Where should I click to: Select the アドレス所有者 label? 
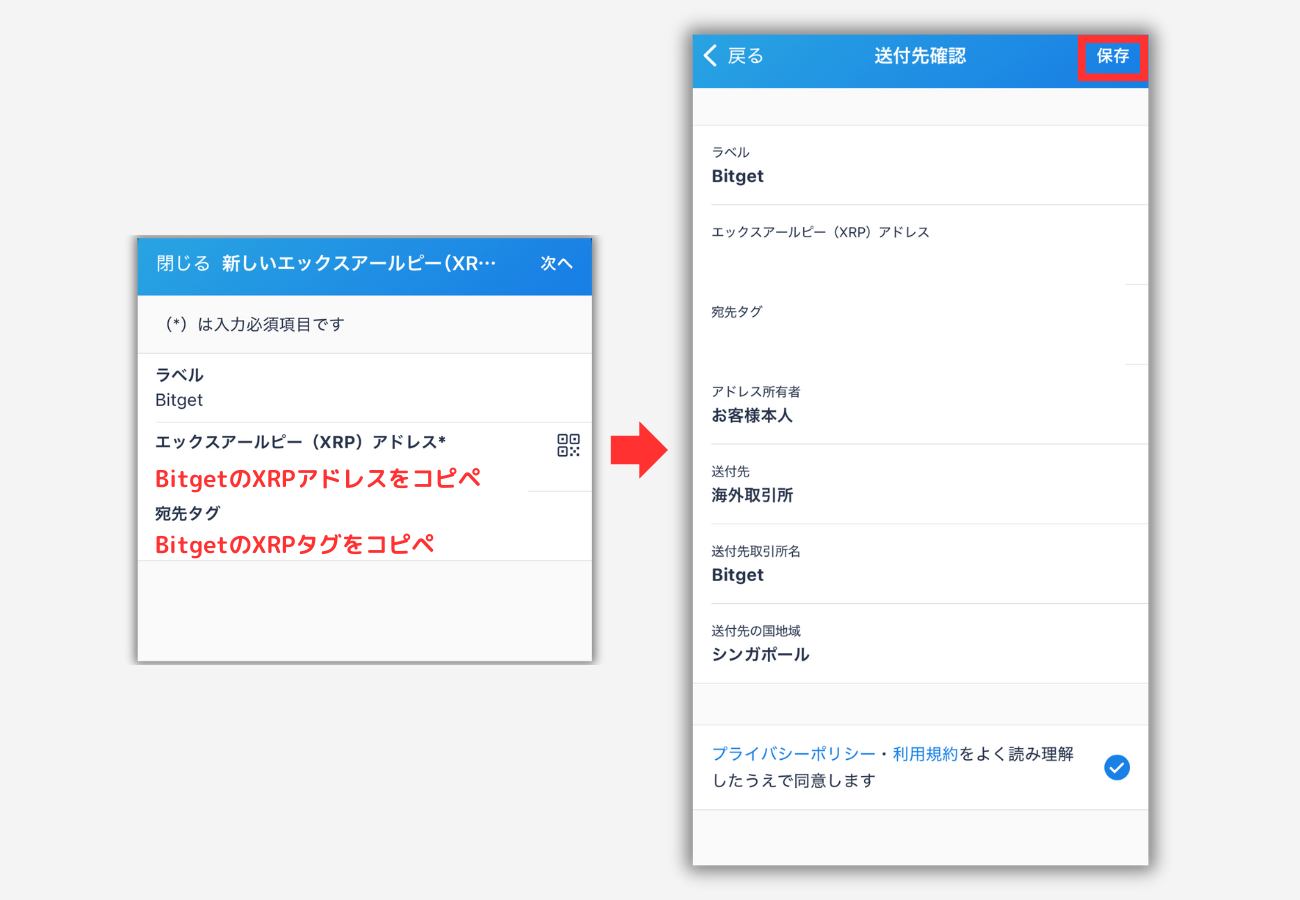(756, 392)
